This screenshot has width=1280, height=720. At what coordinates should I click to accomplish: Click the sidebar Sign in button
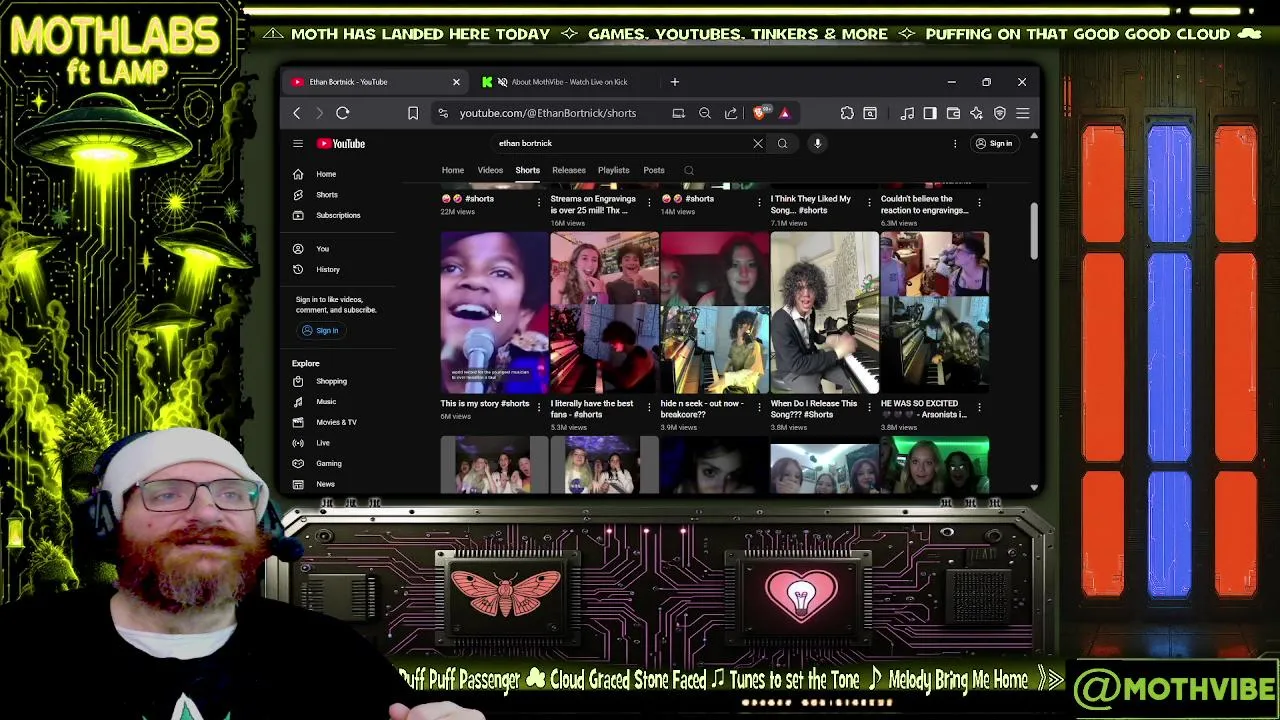coord(321,330)
